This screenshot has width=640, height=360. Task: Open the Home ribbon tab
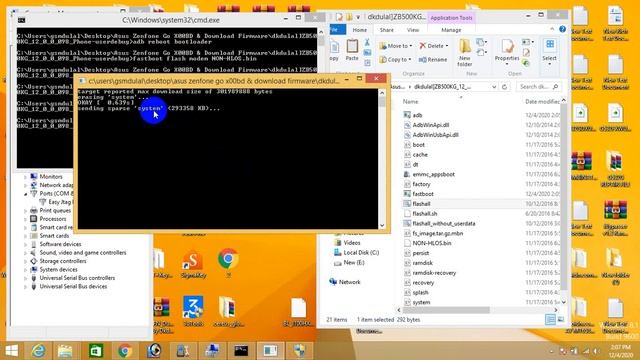(x=360, y=30)
